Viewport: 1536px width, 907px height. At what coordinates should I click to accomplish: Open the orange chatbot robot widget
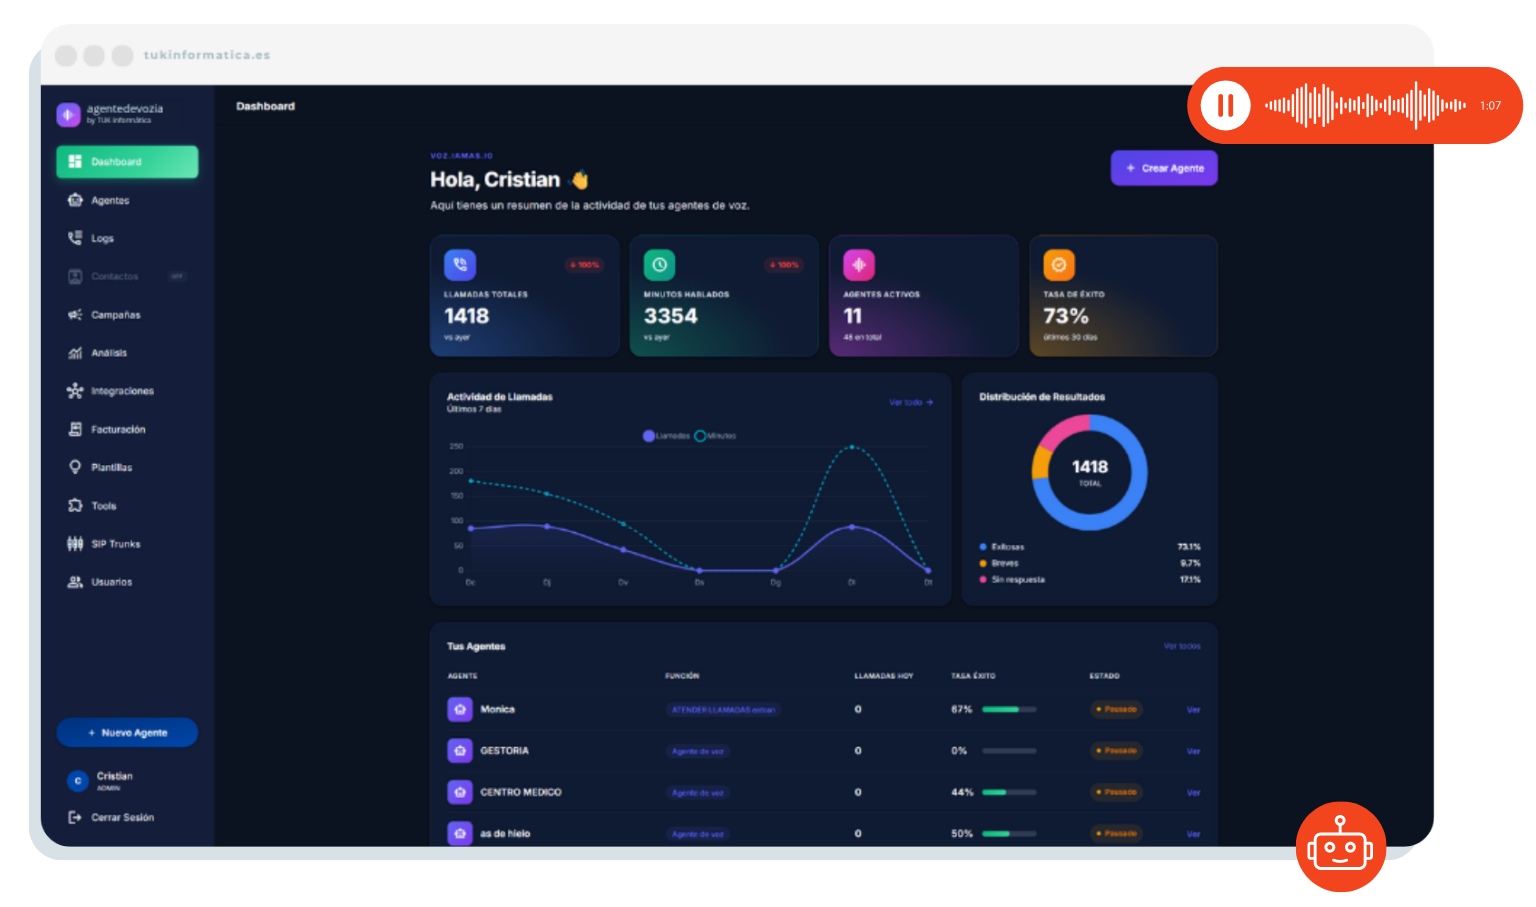tap(1340, 847)
